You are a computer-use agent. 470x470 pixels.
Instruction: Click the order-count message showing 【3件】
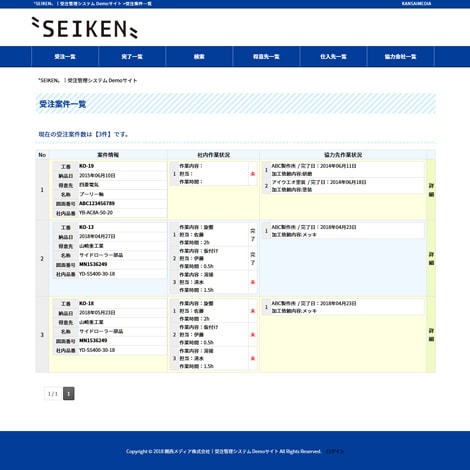83,134
